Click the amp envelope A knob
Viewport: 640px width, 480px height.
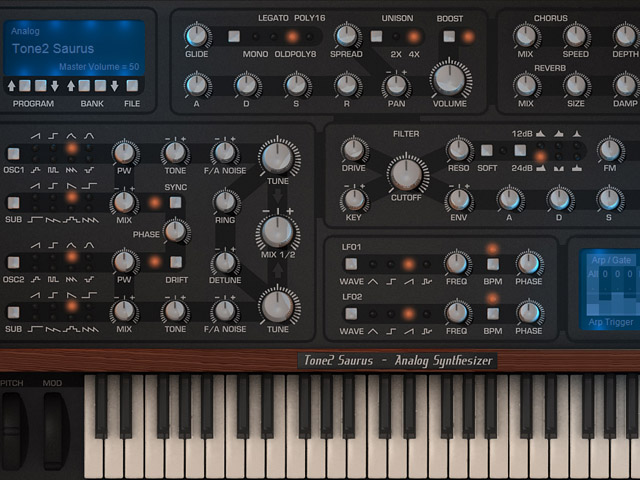[x=197, y=85]
